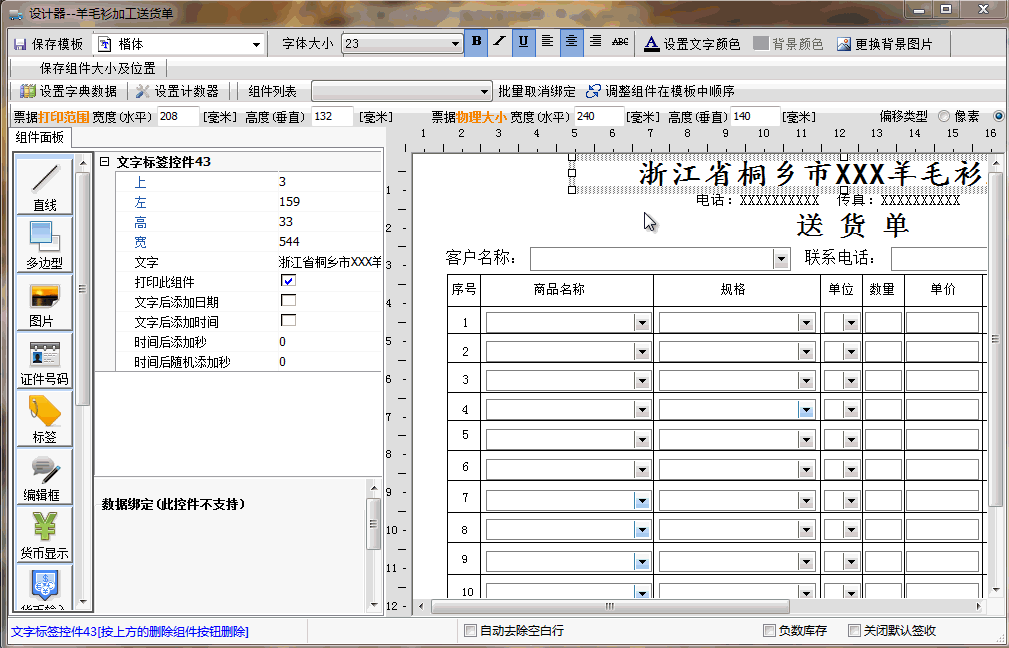Toggle bold text formatting

(476, 42)
